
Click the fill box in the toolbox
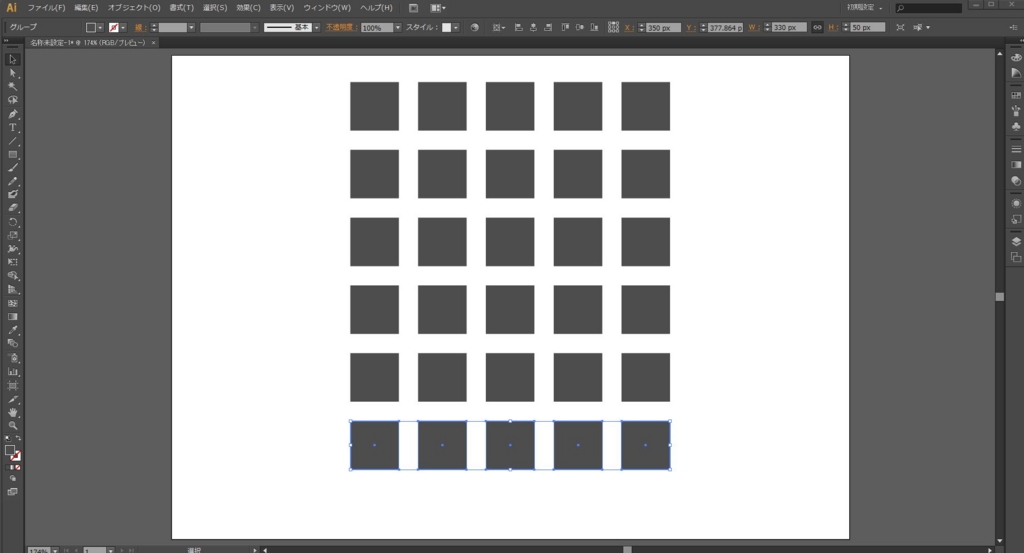point(10,450)
